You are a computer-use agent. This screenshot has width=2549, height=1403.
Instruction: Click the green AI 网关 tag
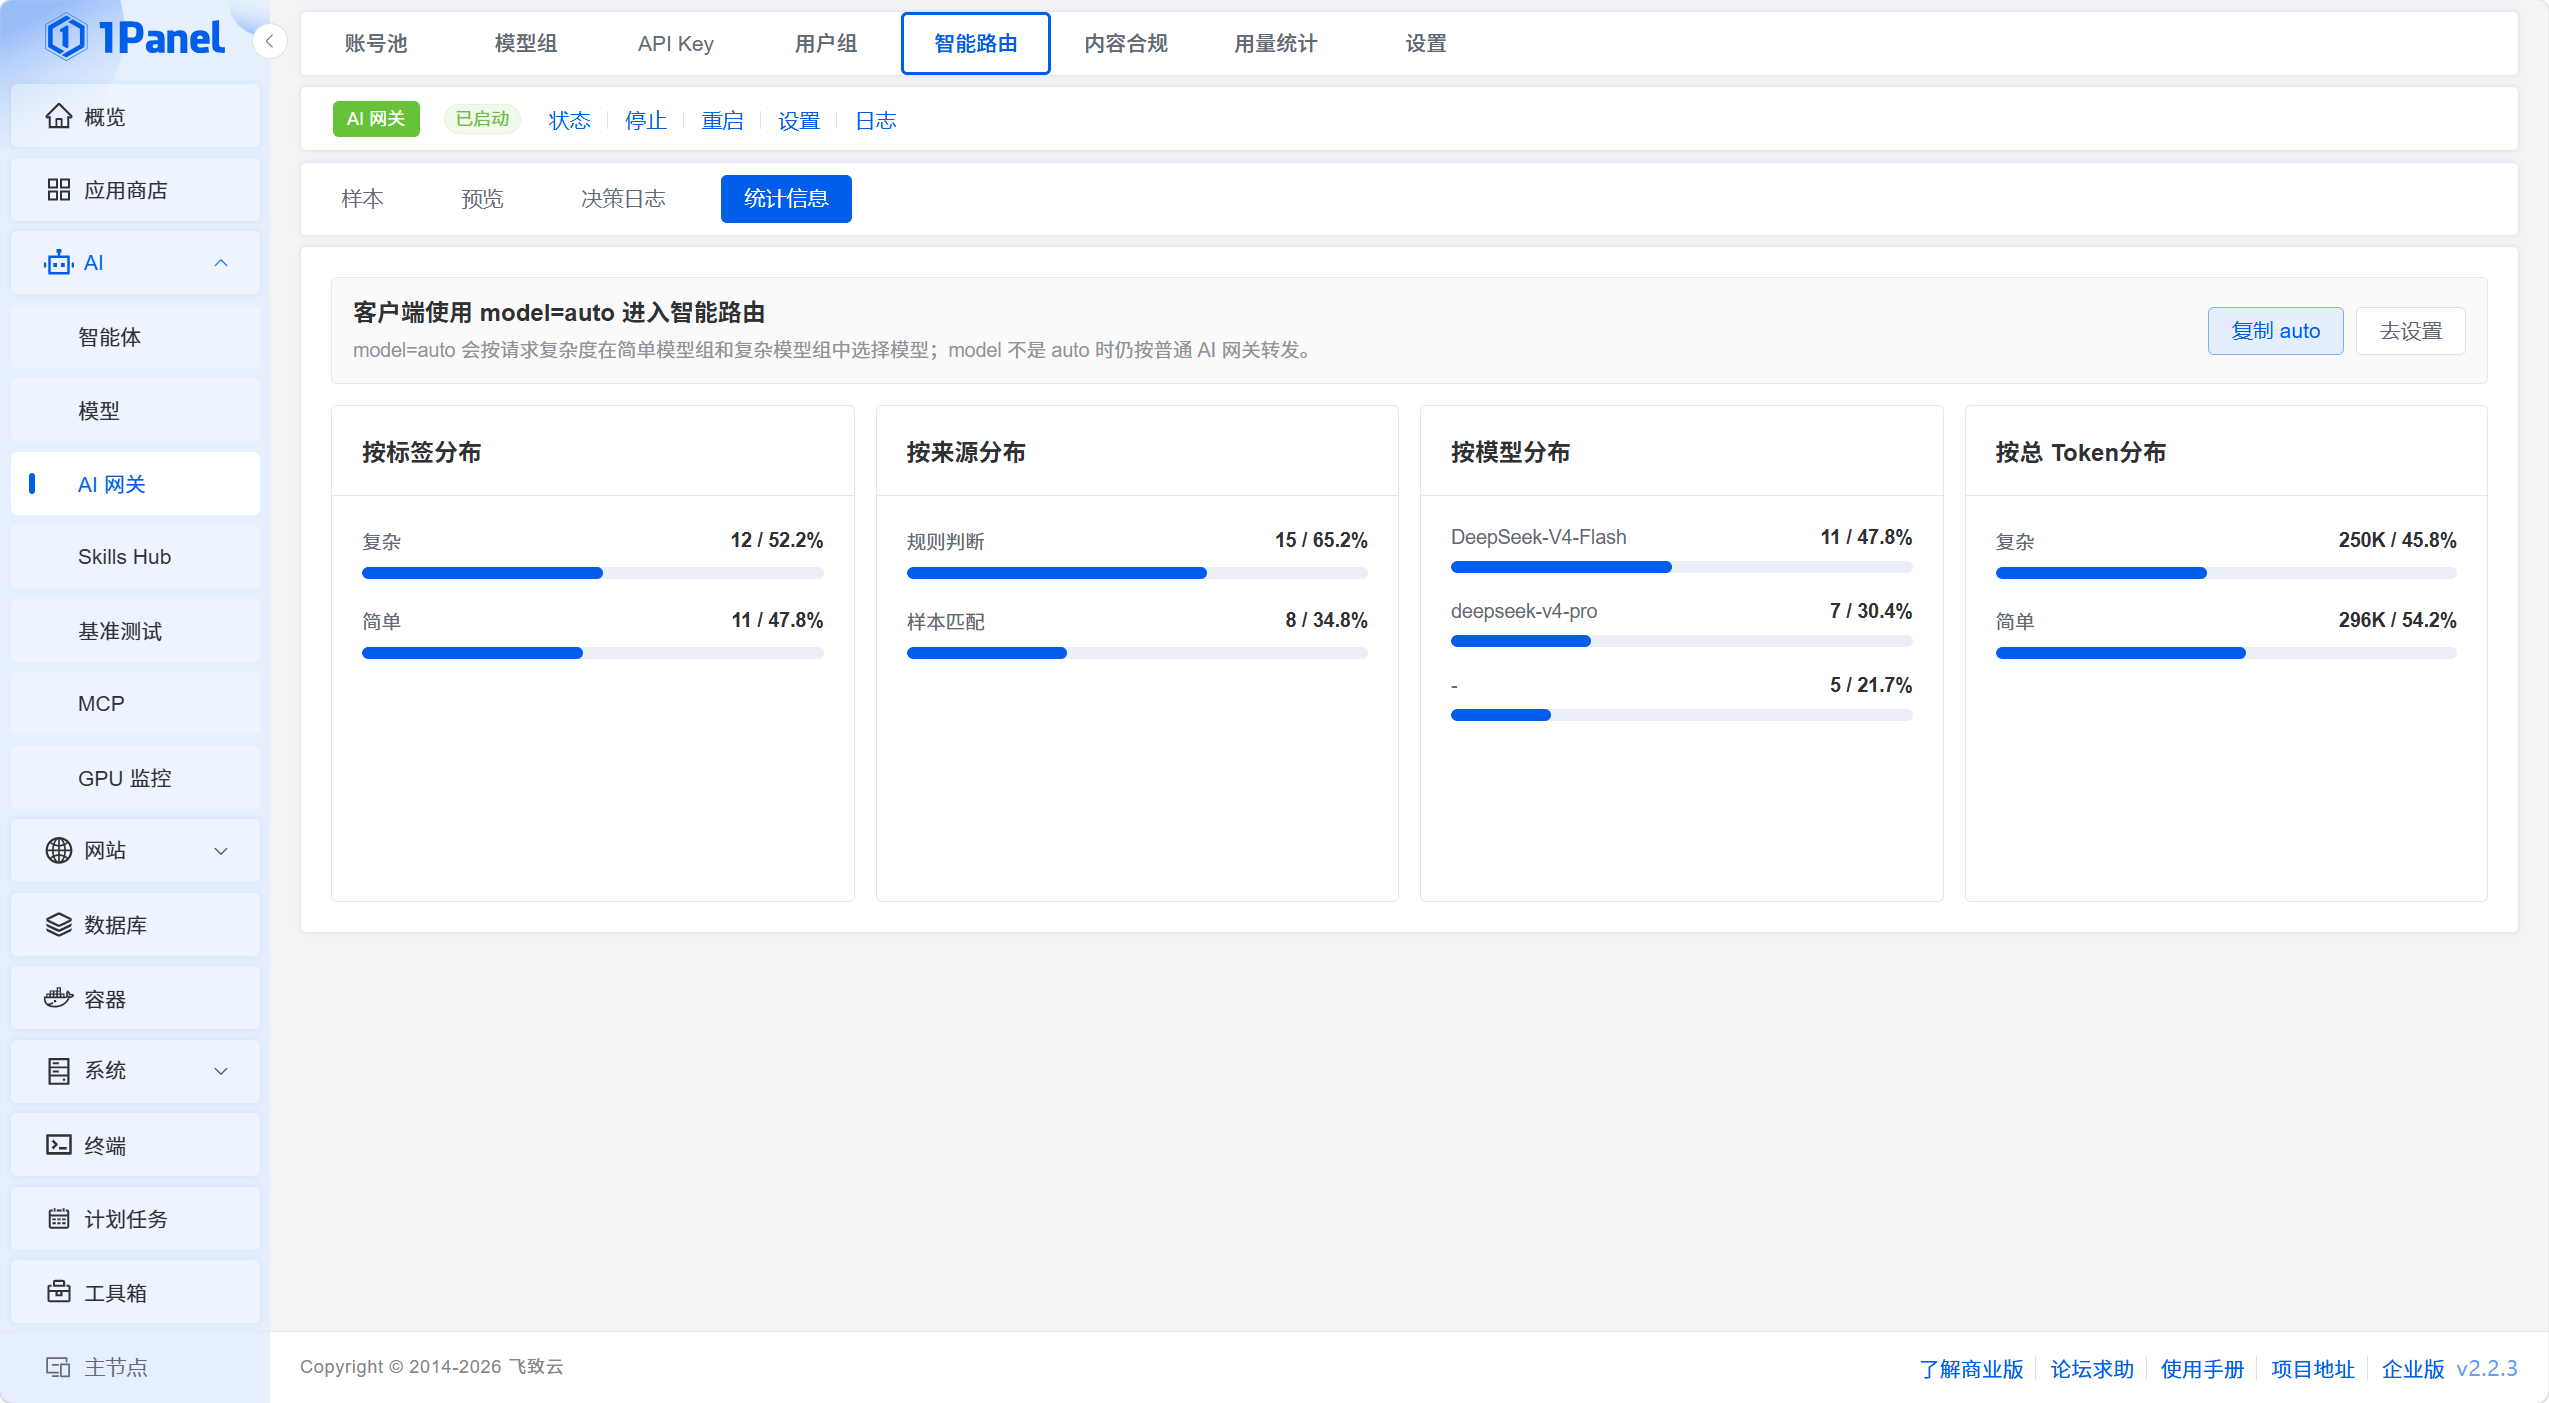point(376,119)
